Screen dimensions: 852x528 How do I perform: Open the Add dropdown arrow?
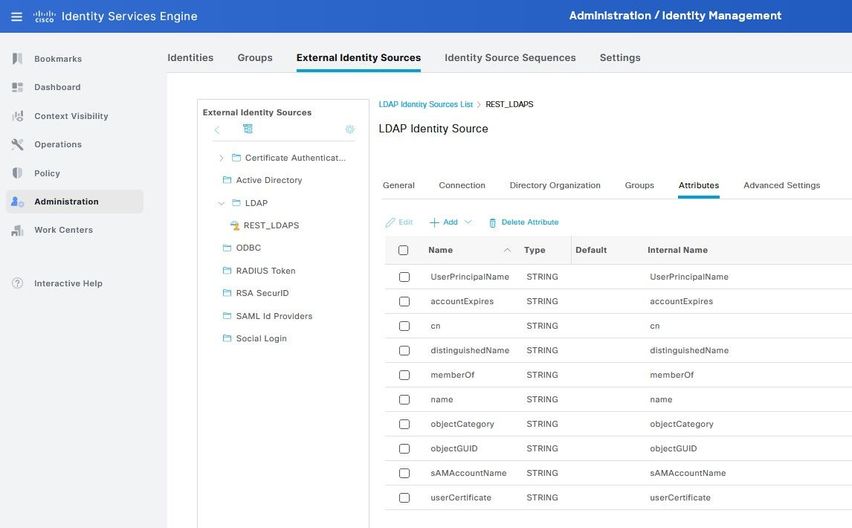click(x=468, y=222)
